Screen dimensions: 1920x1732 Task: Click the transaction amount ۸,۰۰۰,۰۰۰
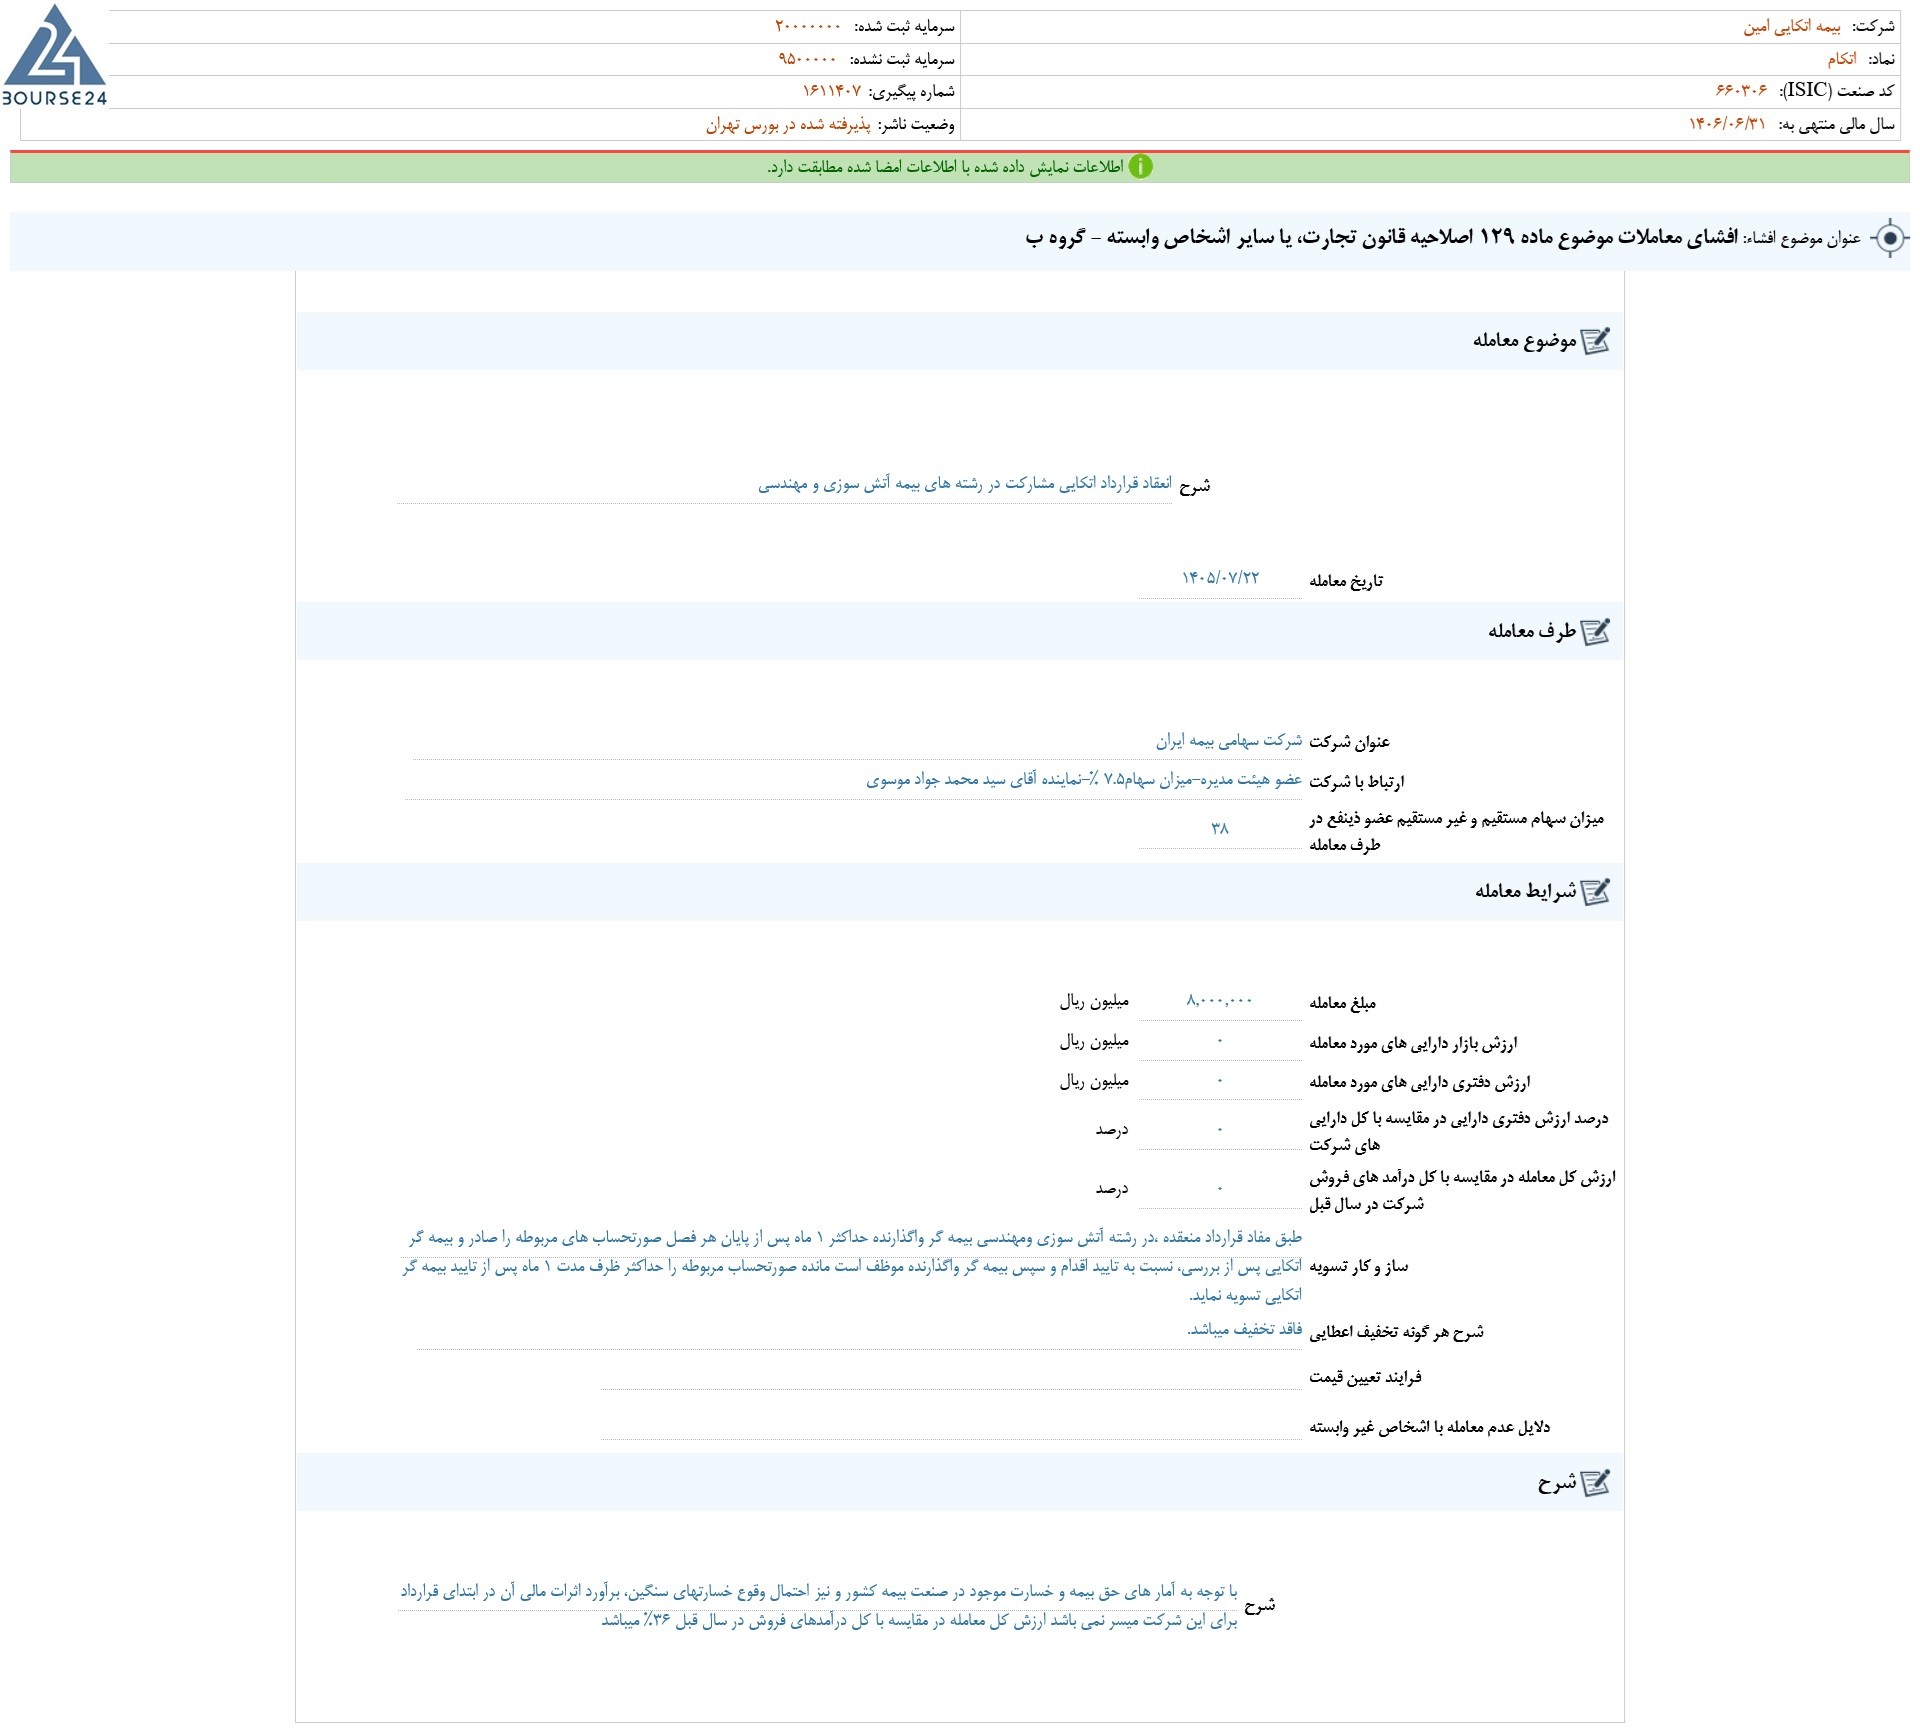1219,1001
